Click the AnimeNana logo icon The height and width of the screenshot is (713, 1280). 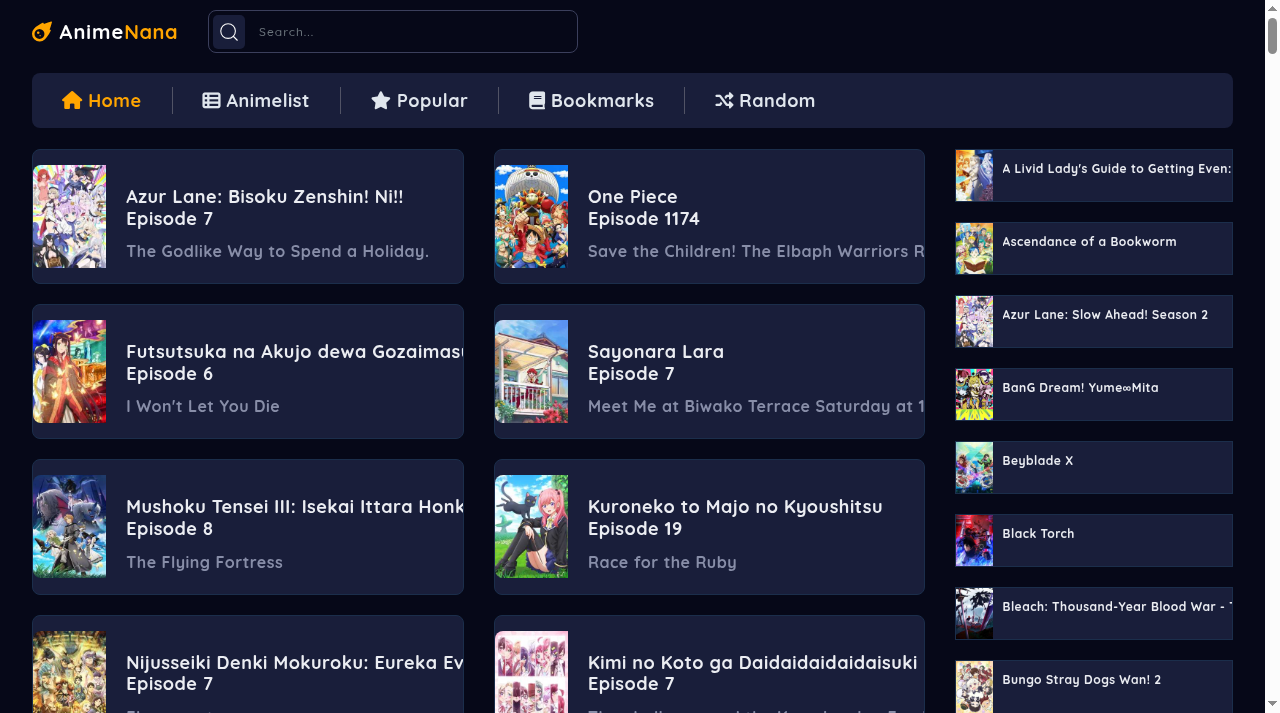[42, 32]
